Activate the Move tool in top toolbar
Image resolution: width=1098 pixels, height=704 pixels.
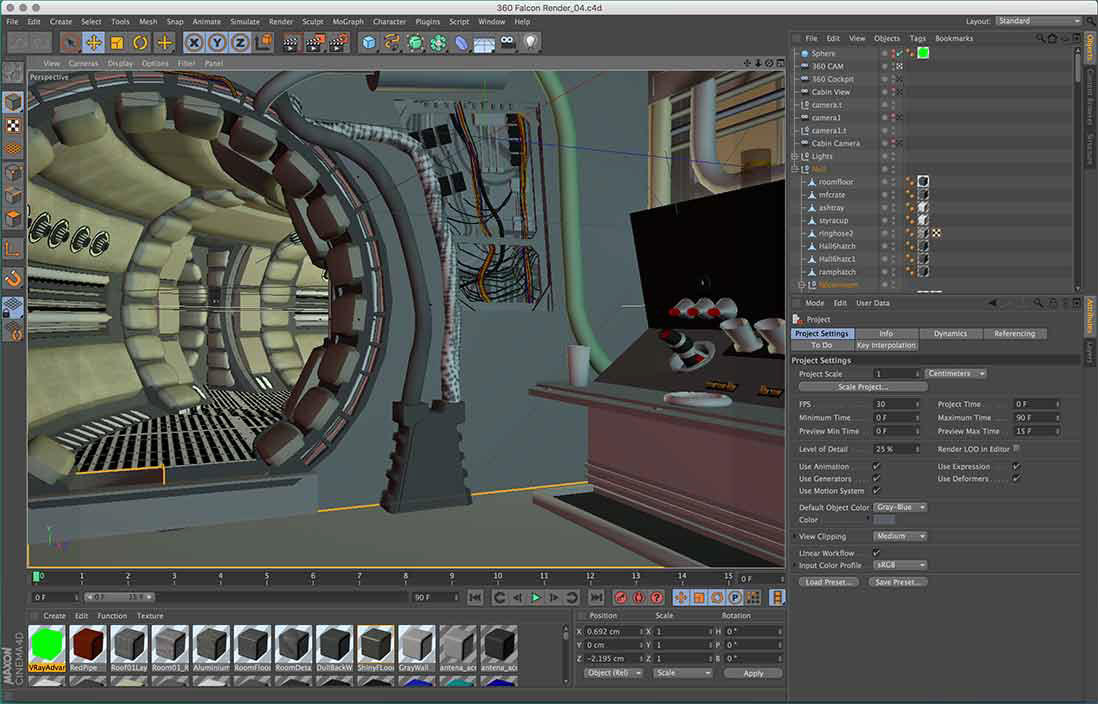pos(93,43)
